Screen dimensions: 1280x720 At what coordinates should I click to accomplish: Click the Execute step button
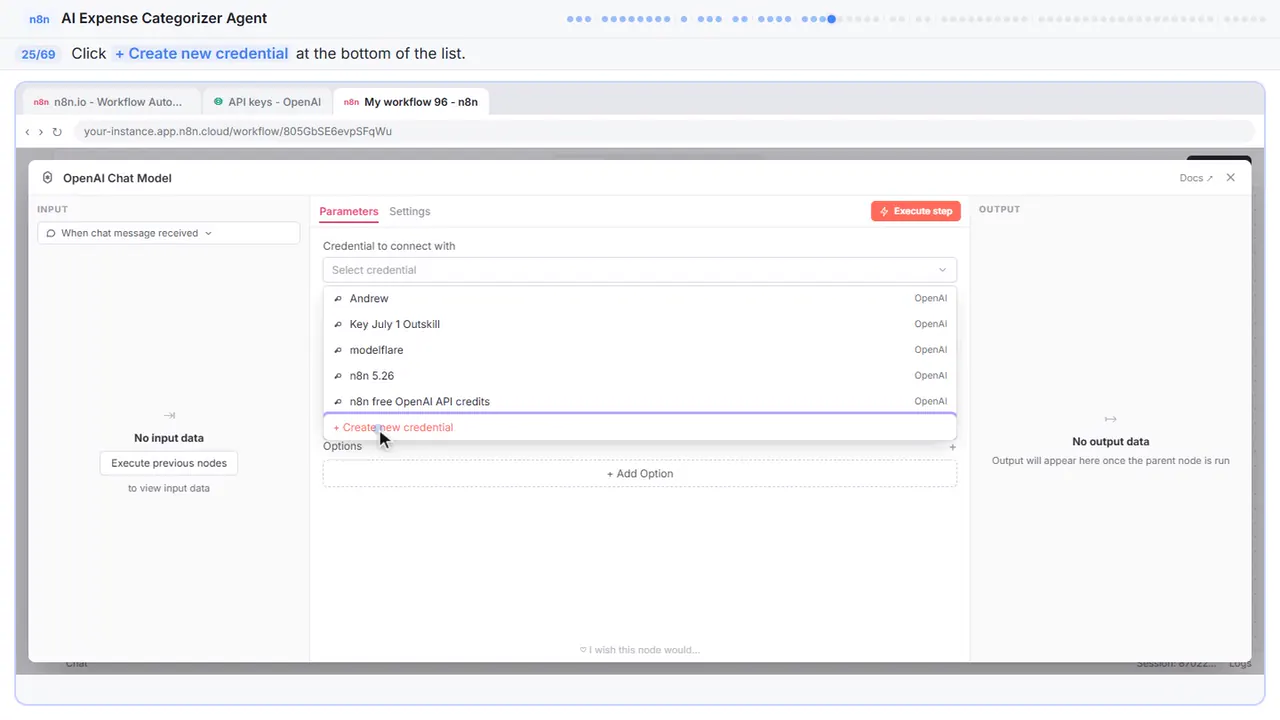point(916,211)
